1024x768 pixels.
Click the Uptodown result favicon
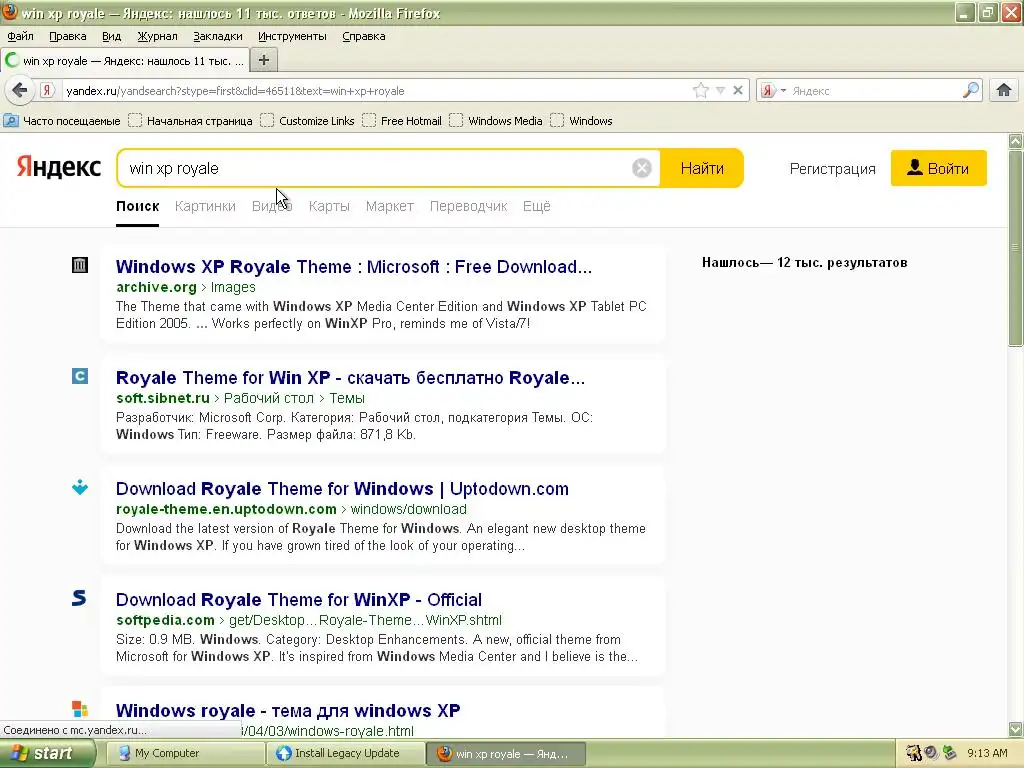(80, 487)
